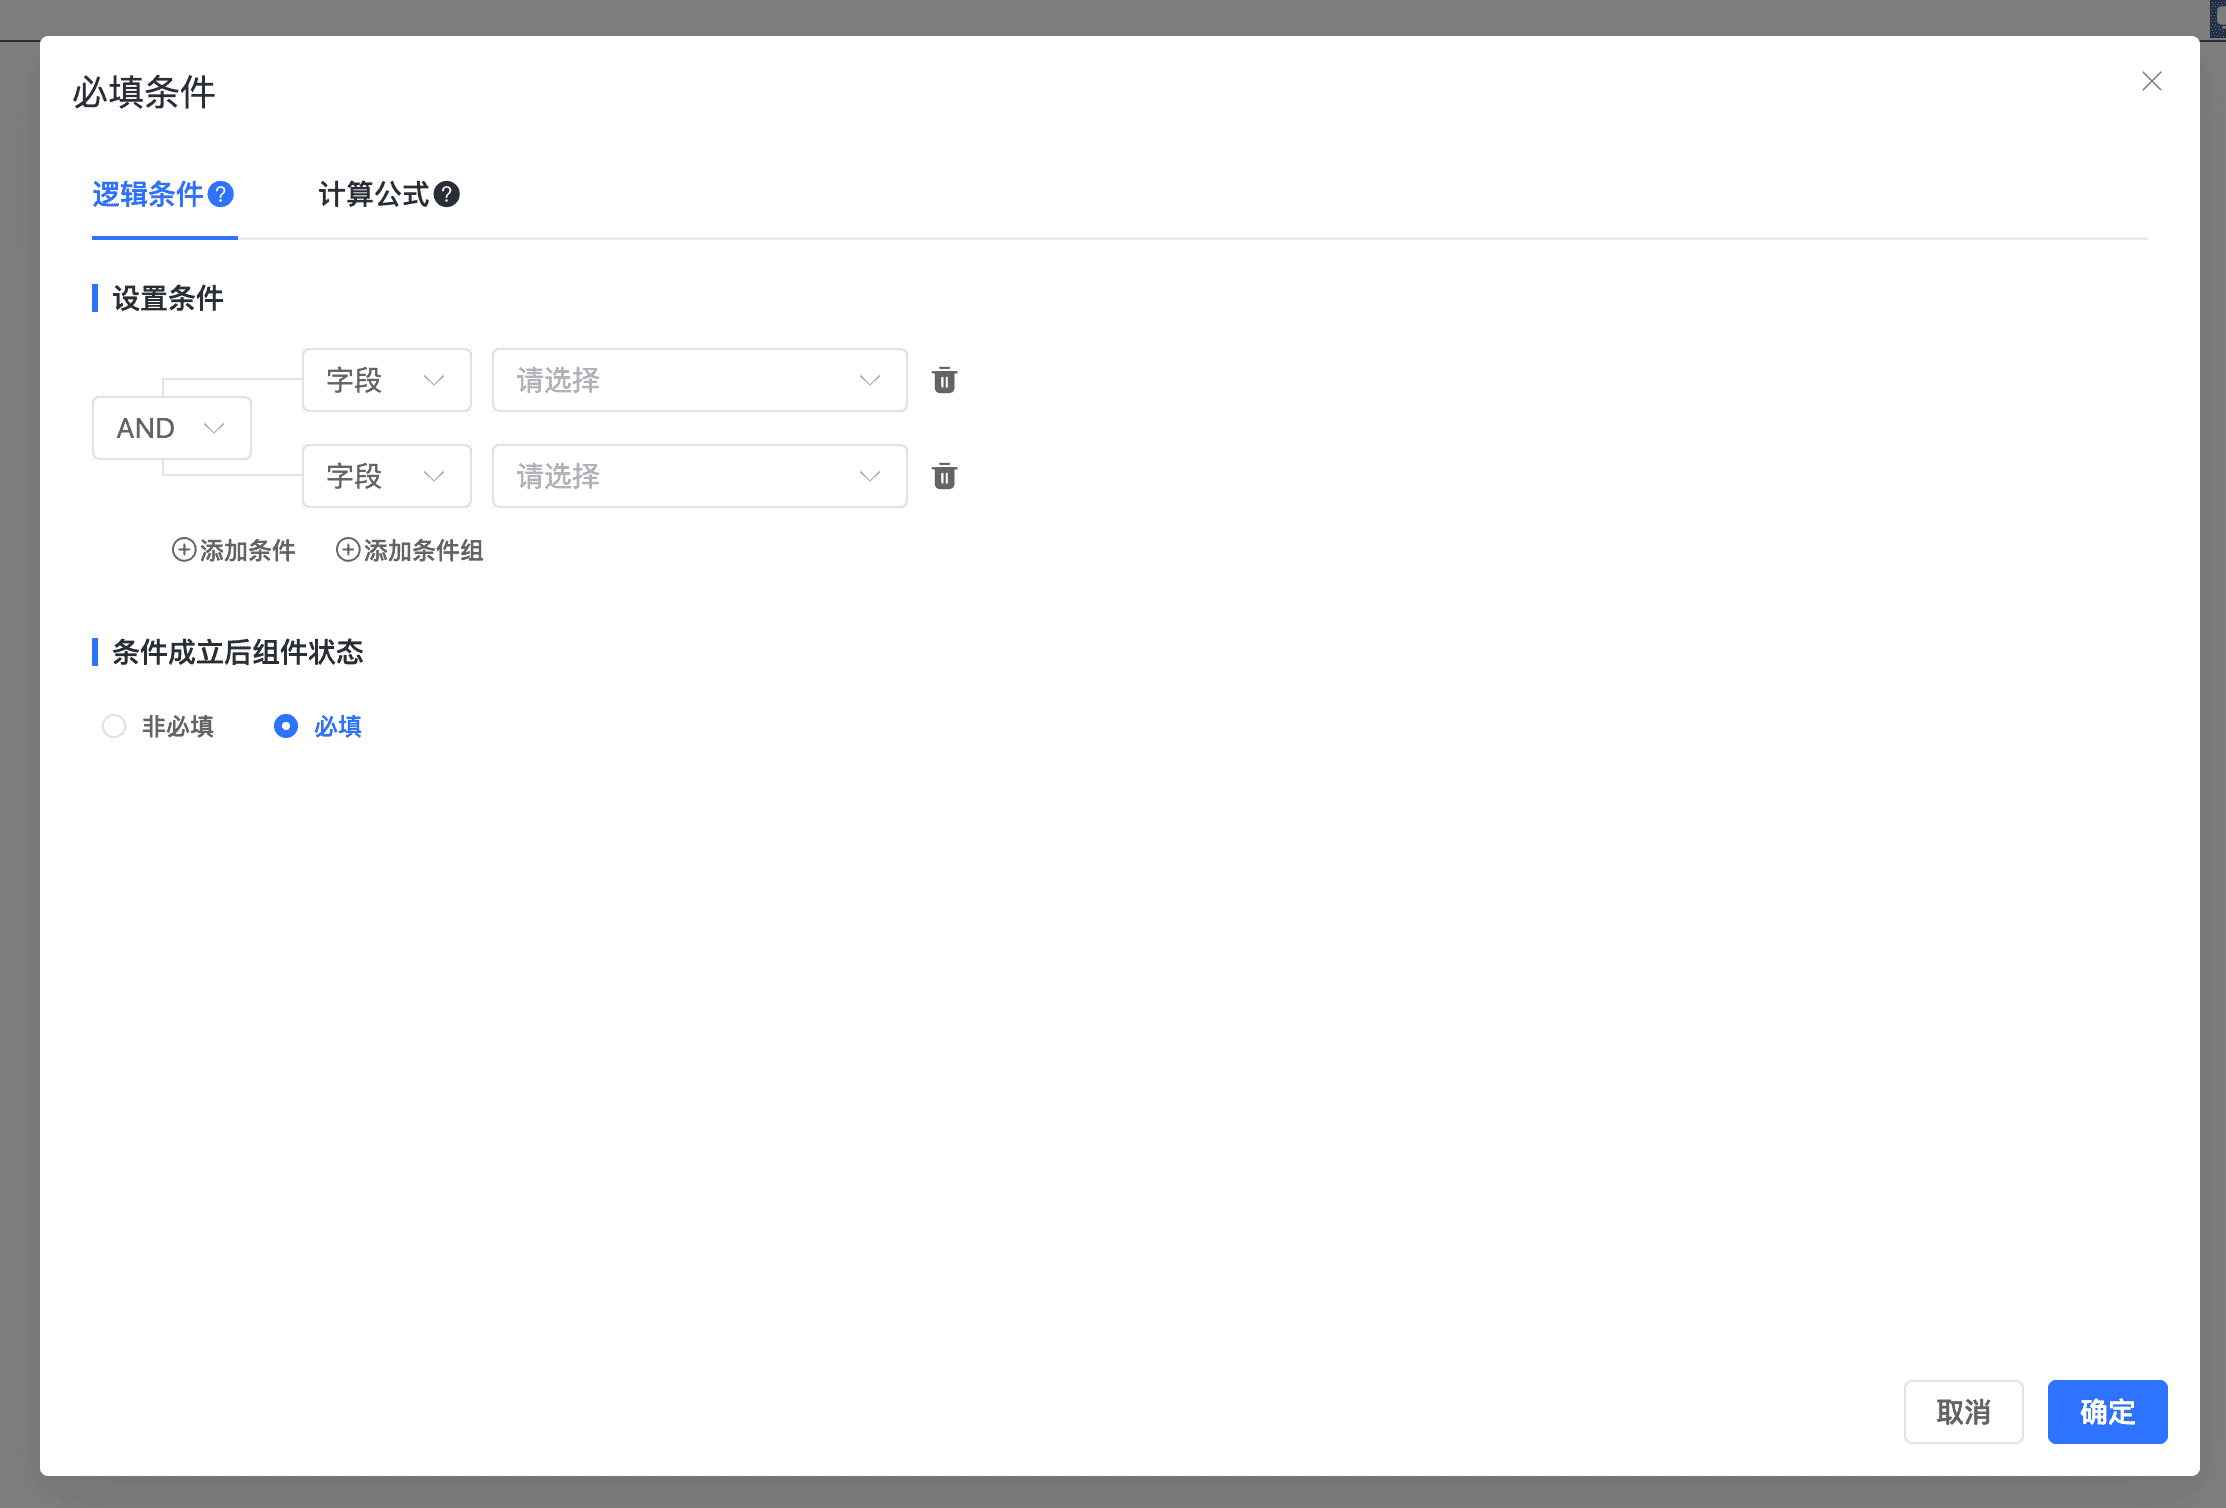Switch to the 计算公式 tab
This screenshot has width=2226, height=1508.
click(373, 194)
